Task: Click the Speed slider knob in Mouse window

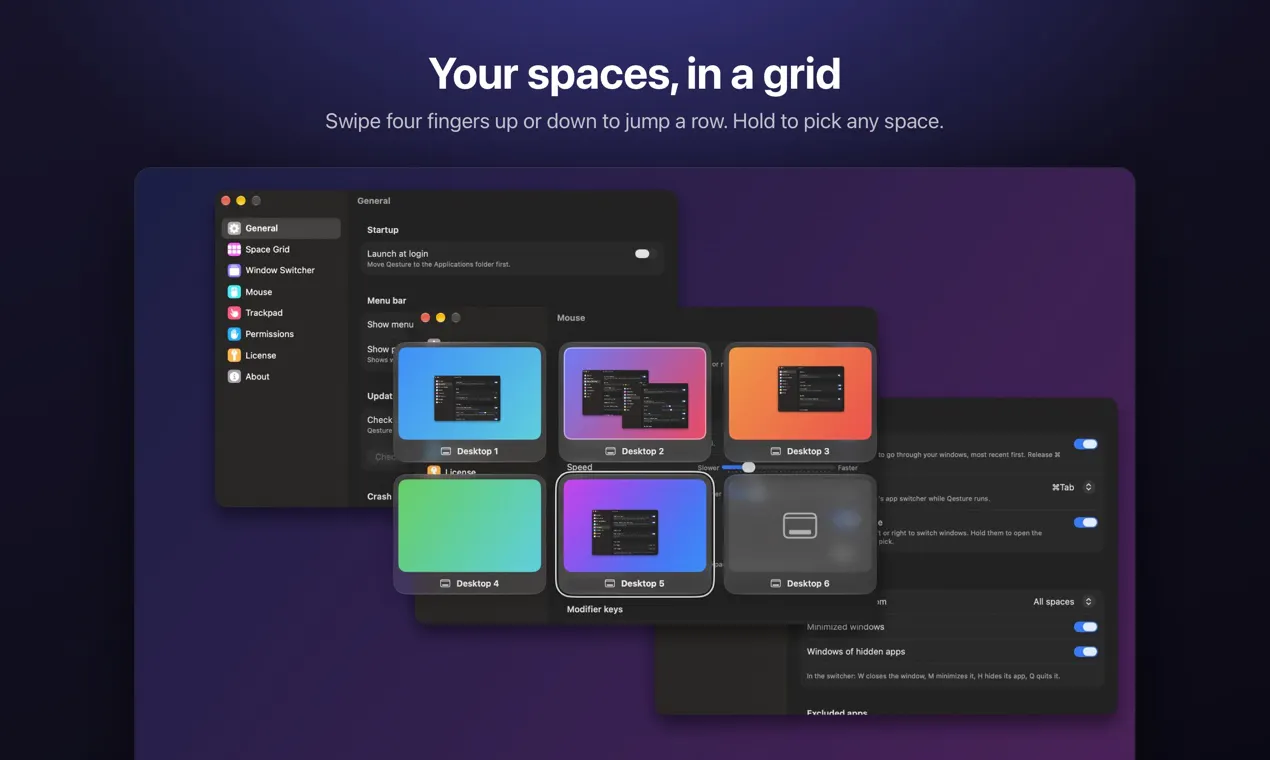Action: pyautogui.click(x=748, y=467)
